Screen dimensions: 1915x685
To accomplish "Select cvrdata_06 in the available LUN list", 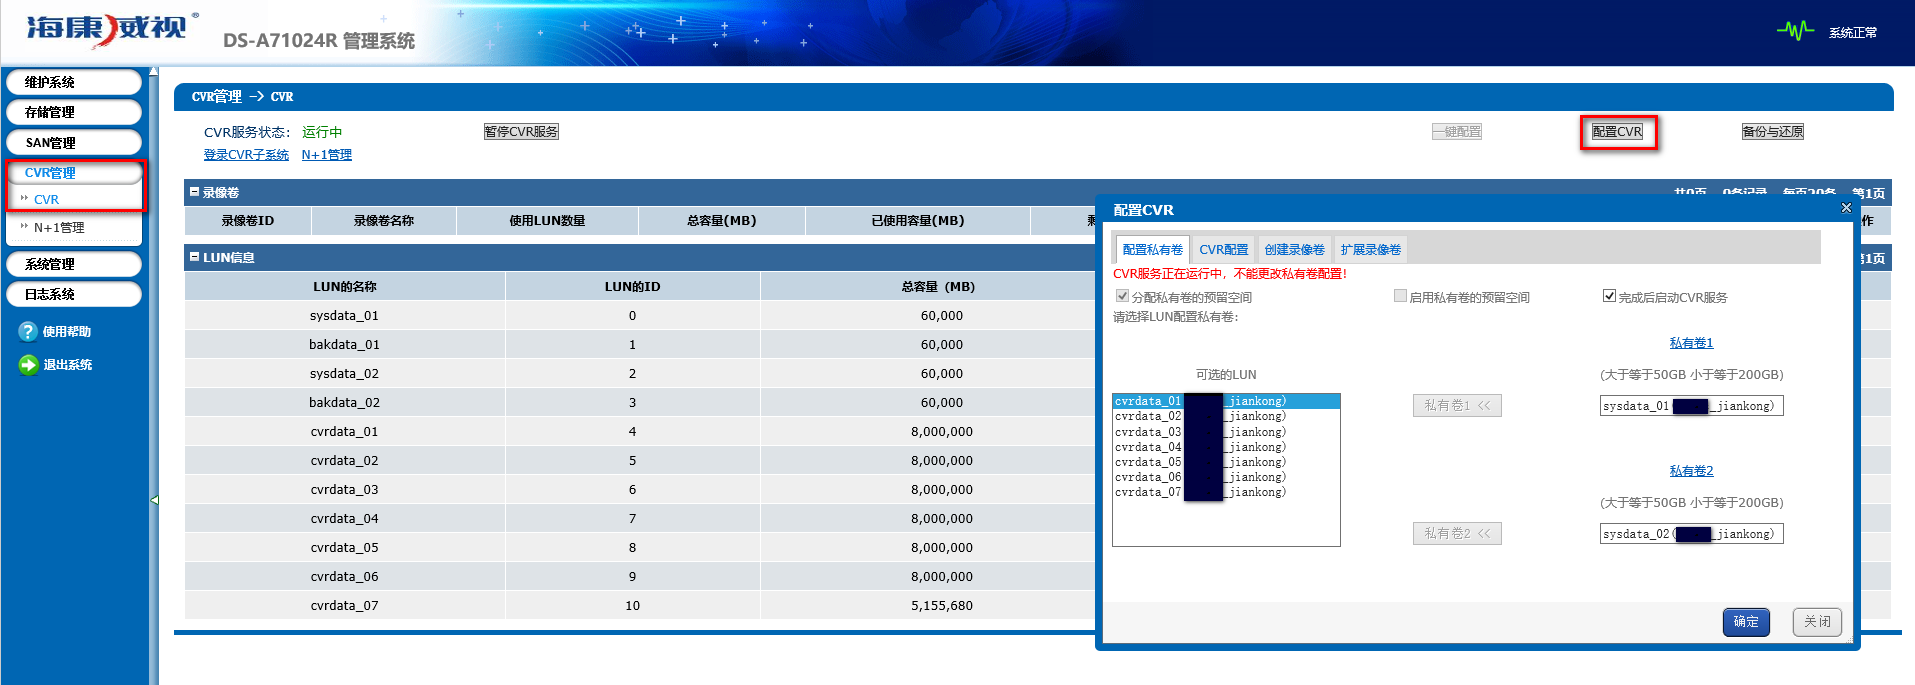I will click(1226, 477).
